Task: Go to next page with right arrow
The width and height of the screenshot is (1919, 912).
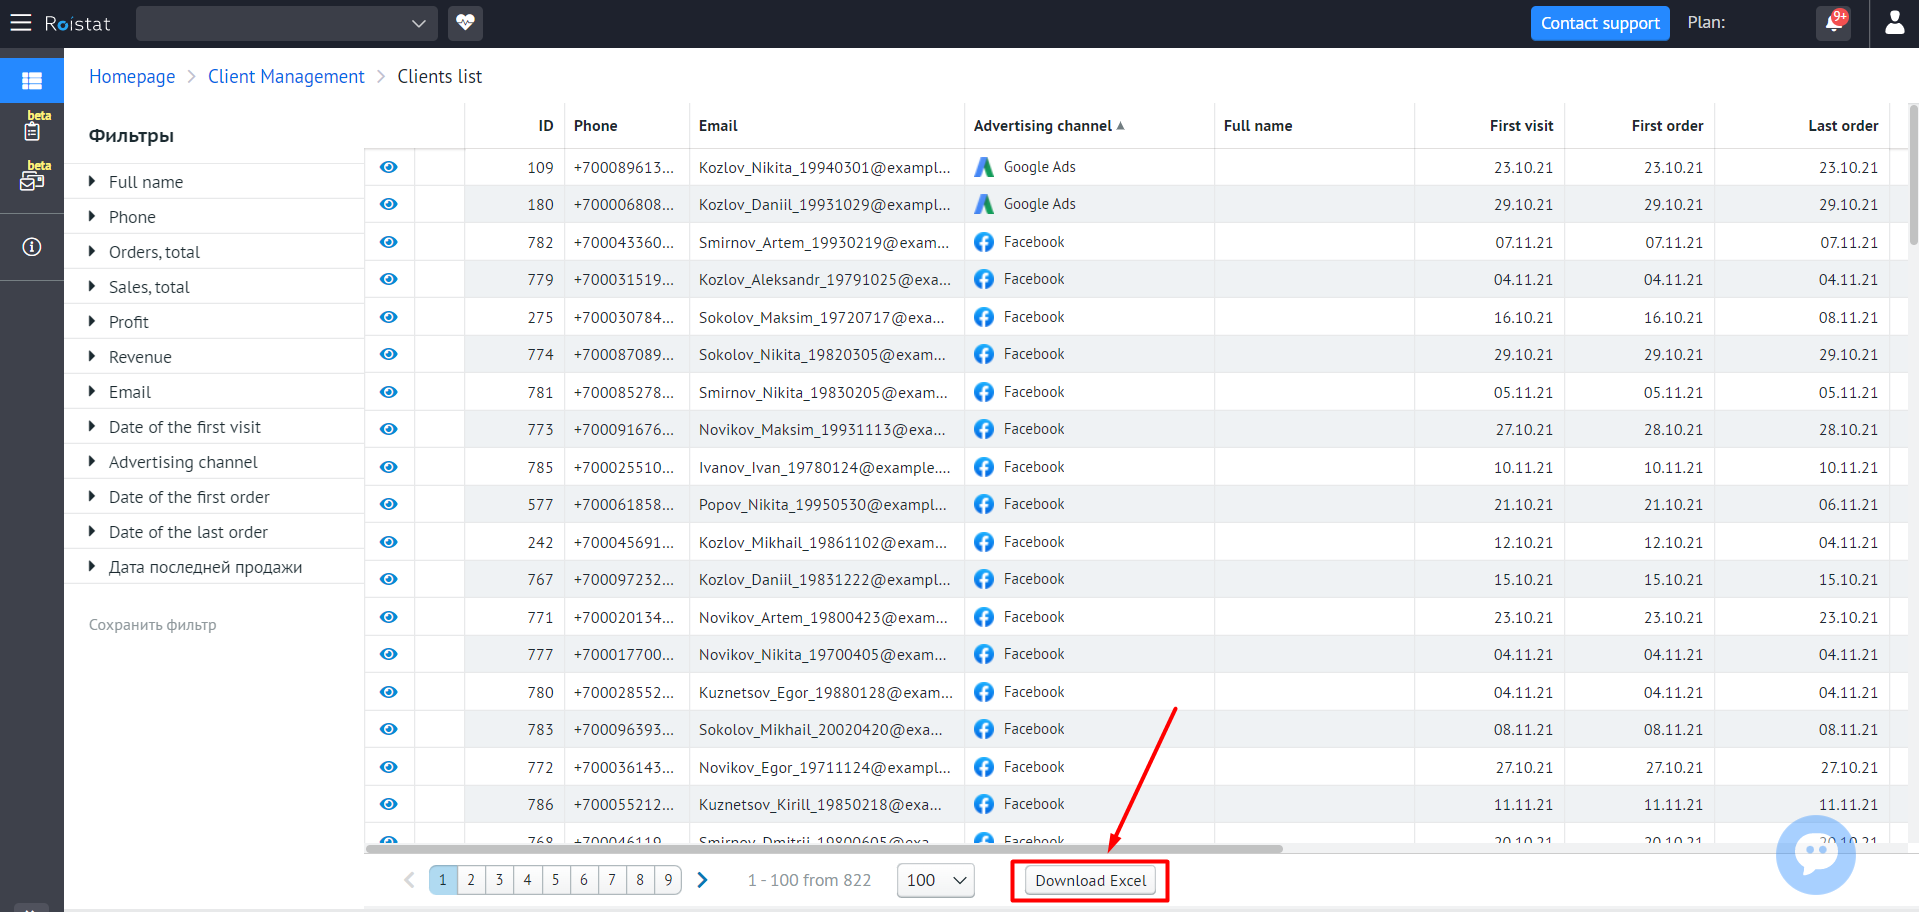Action: tap(702, 880)
